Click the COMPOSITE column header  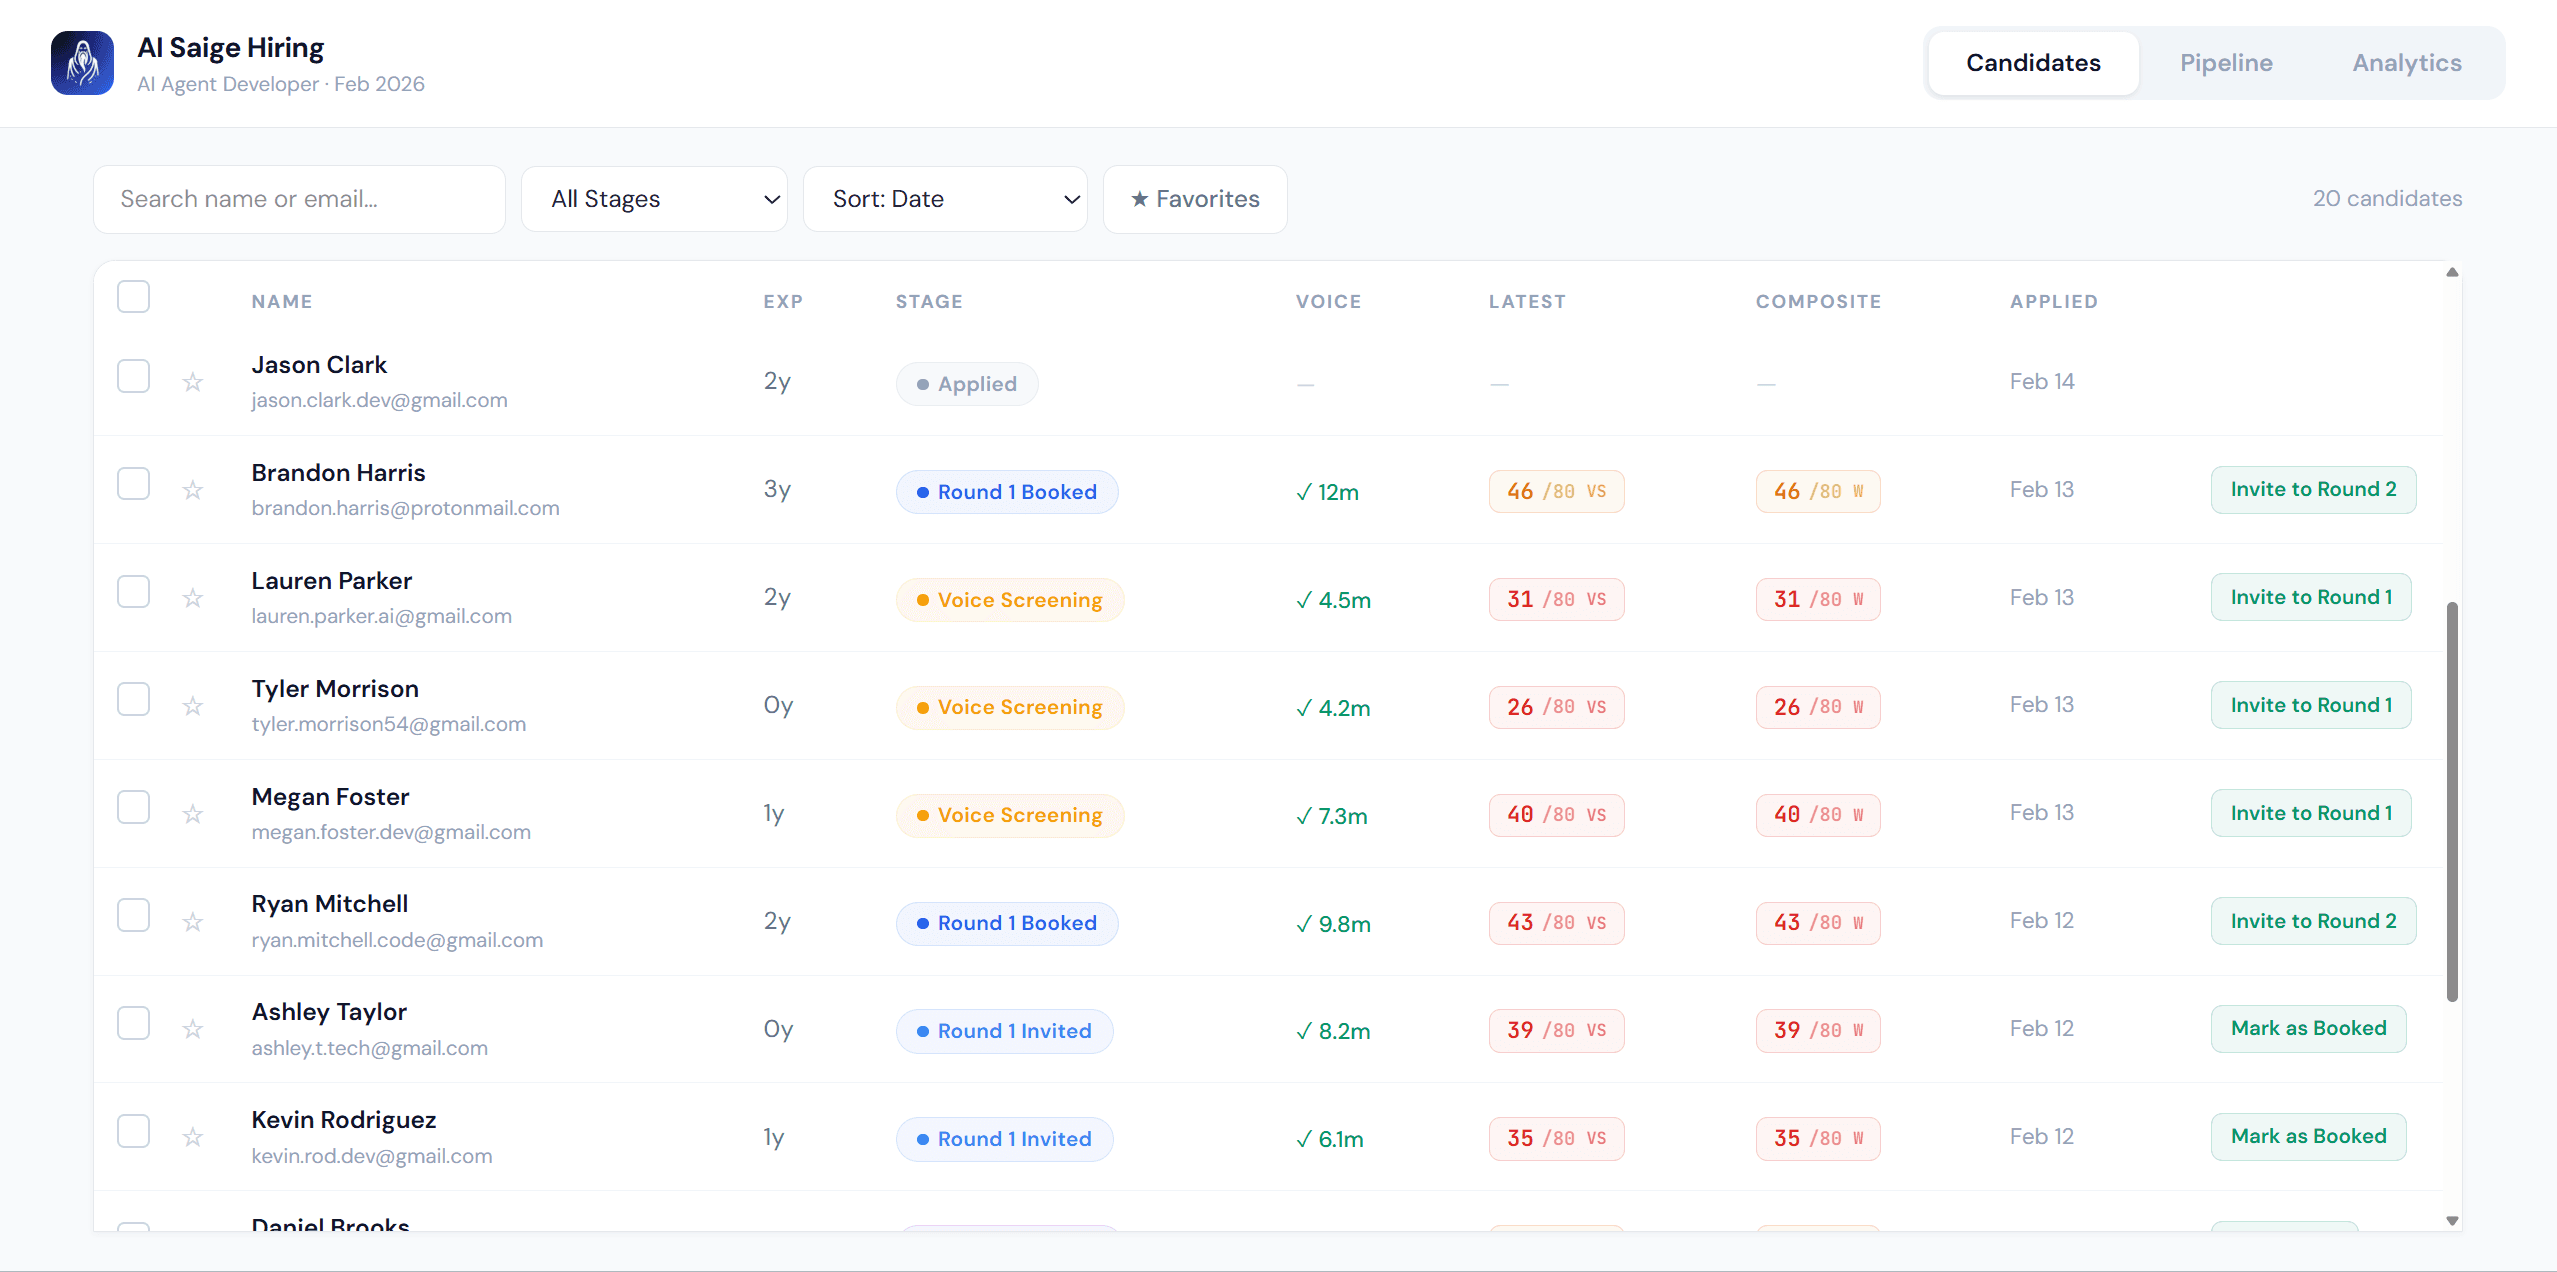tap(1818, 302)
